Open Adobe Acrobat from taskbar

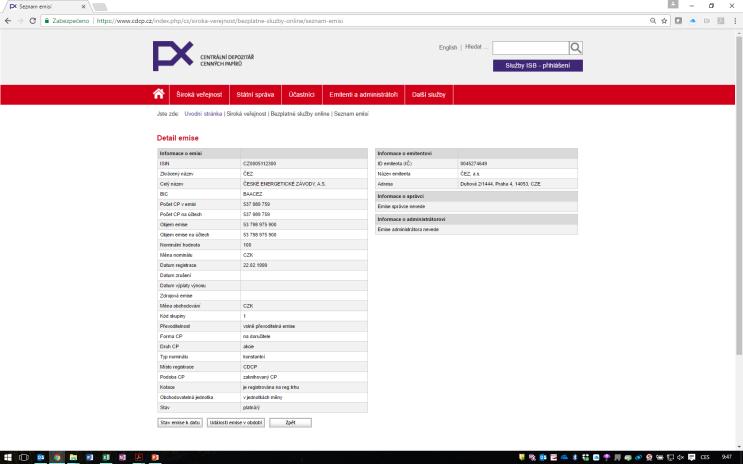click(x=138, y=457)
